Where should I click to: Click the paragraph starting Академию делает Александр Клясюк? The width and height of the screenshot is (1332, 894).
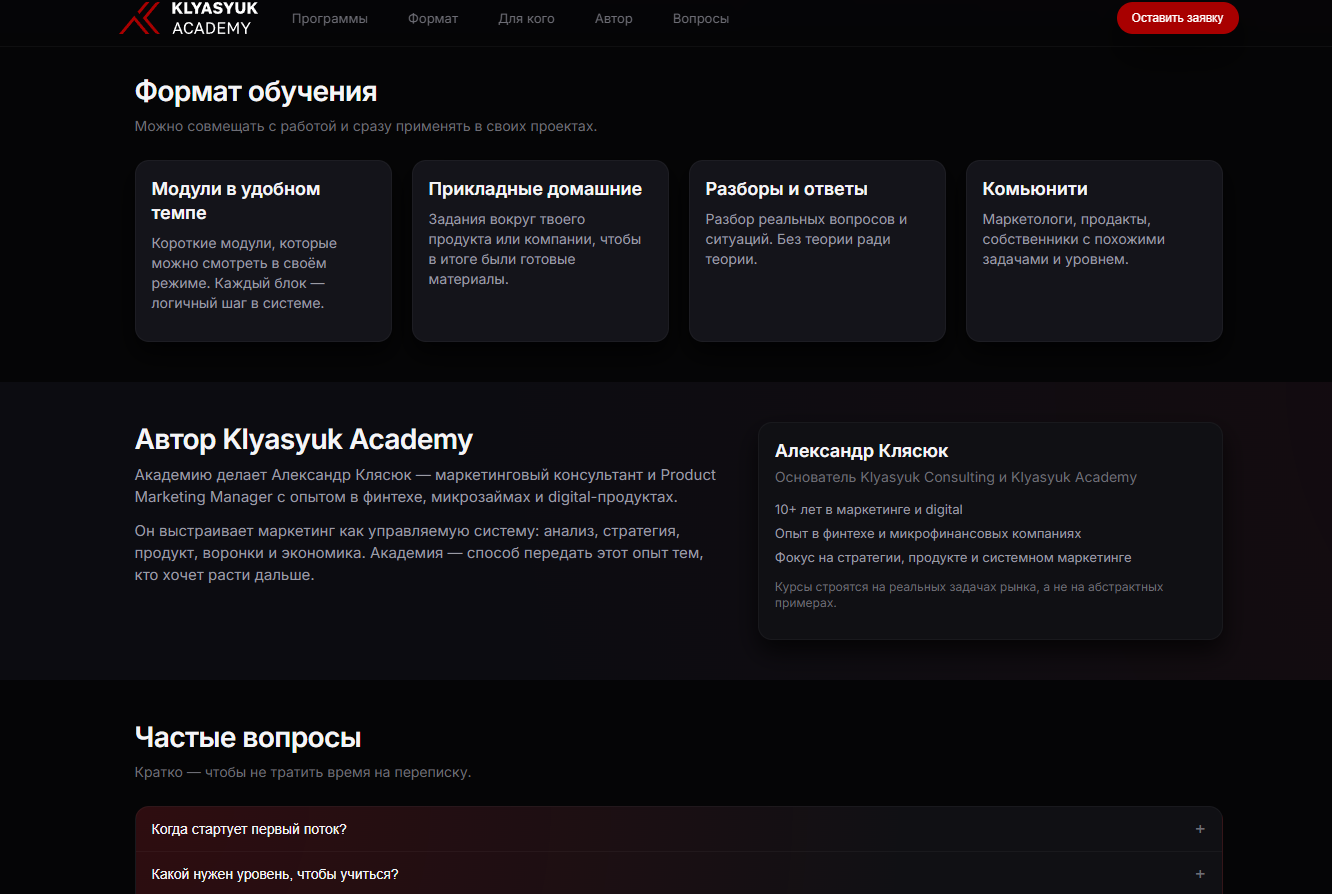[425, 486]
